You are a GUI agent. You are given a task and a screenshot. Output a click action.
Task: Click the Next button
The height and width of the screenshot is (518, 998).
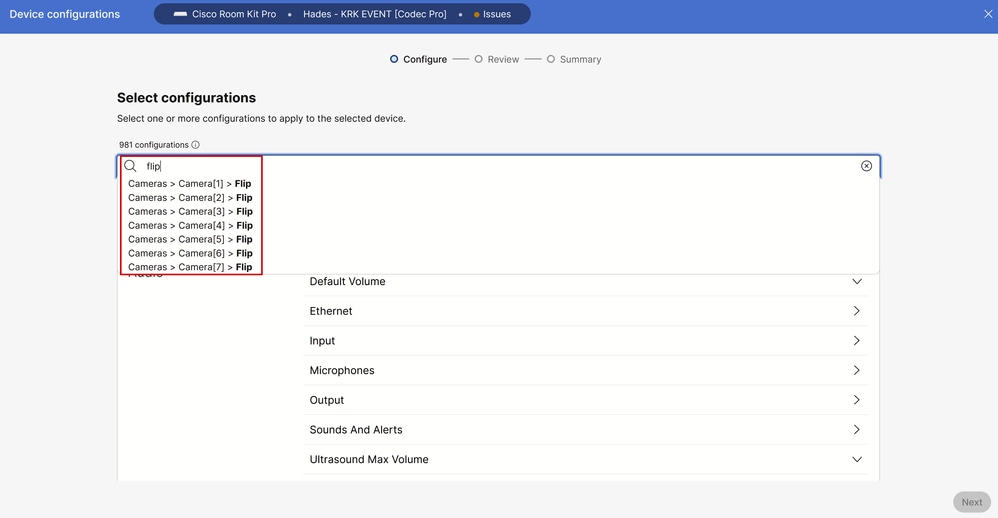pyautogui.click(x=972, y=502)
